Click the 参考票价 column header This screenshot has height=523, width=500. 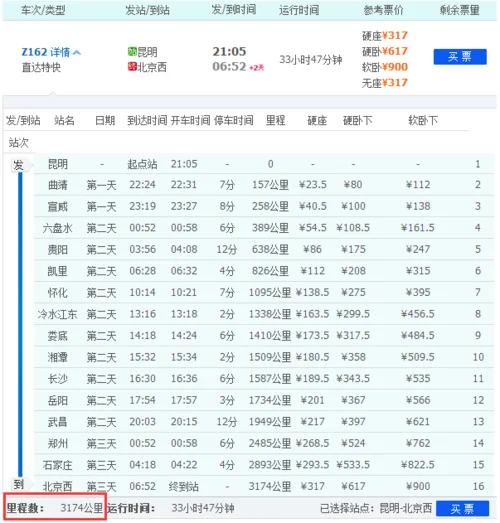[x=383, y=10]
